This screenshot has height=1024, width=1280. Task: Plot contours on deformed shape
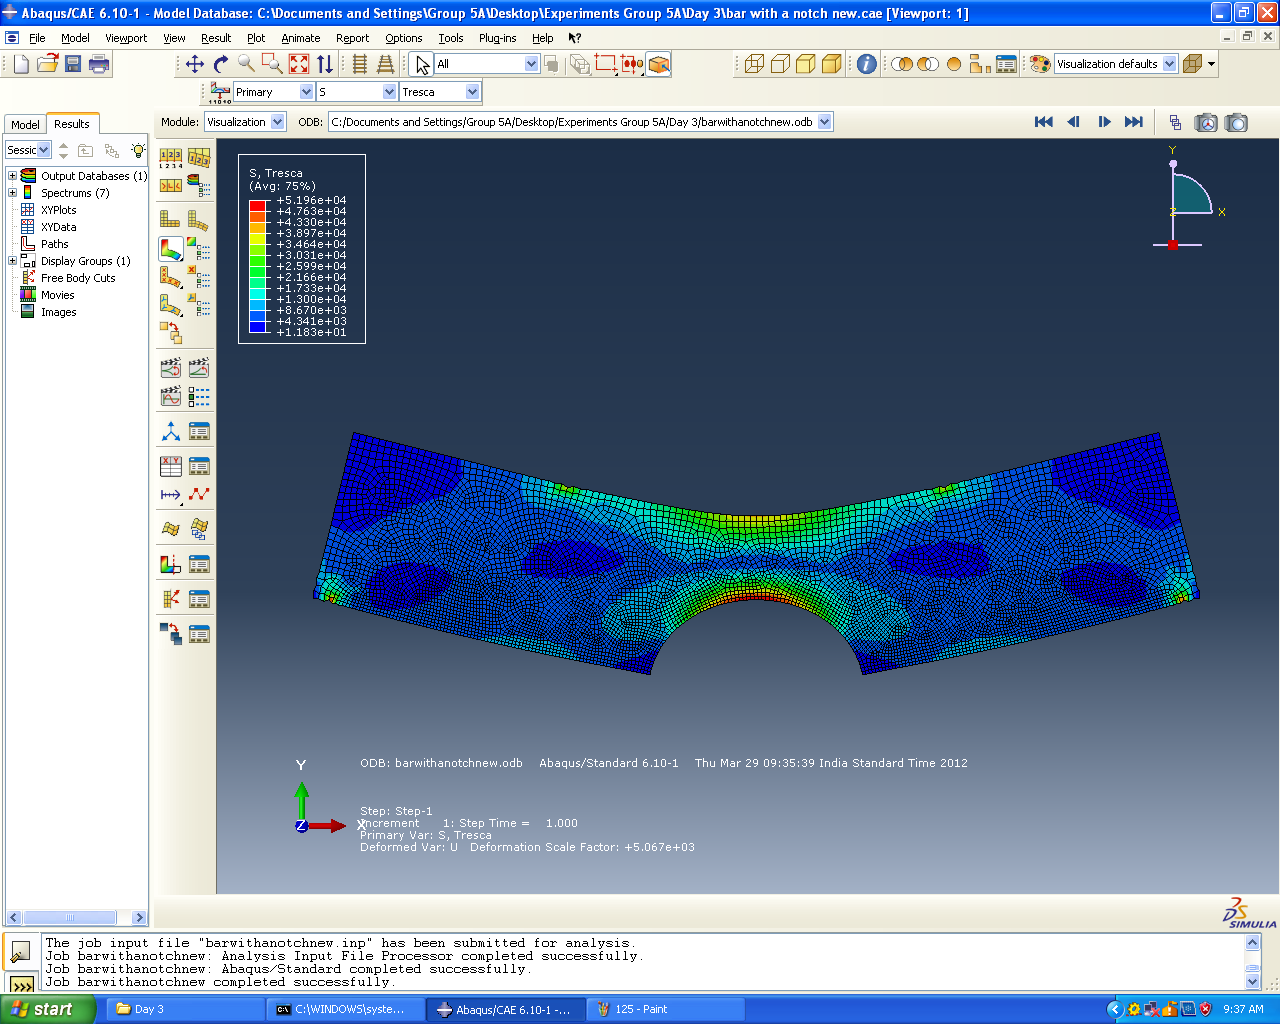coord(171,248)
